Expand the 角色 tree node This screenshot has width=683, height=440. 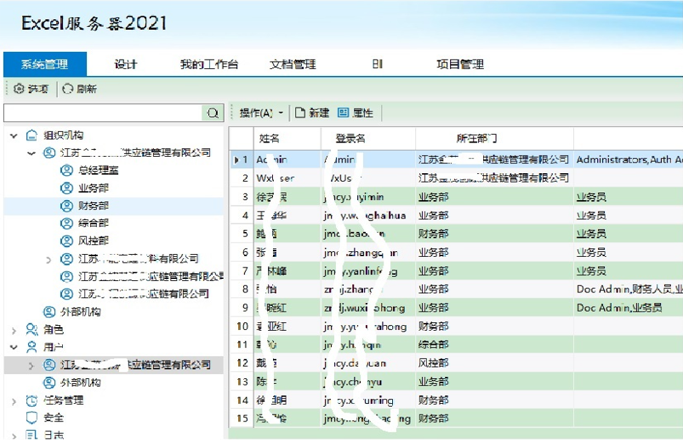14,330
